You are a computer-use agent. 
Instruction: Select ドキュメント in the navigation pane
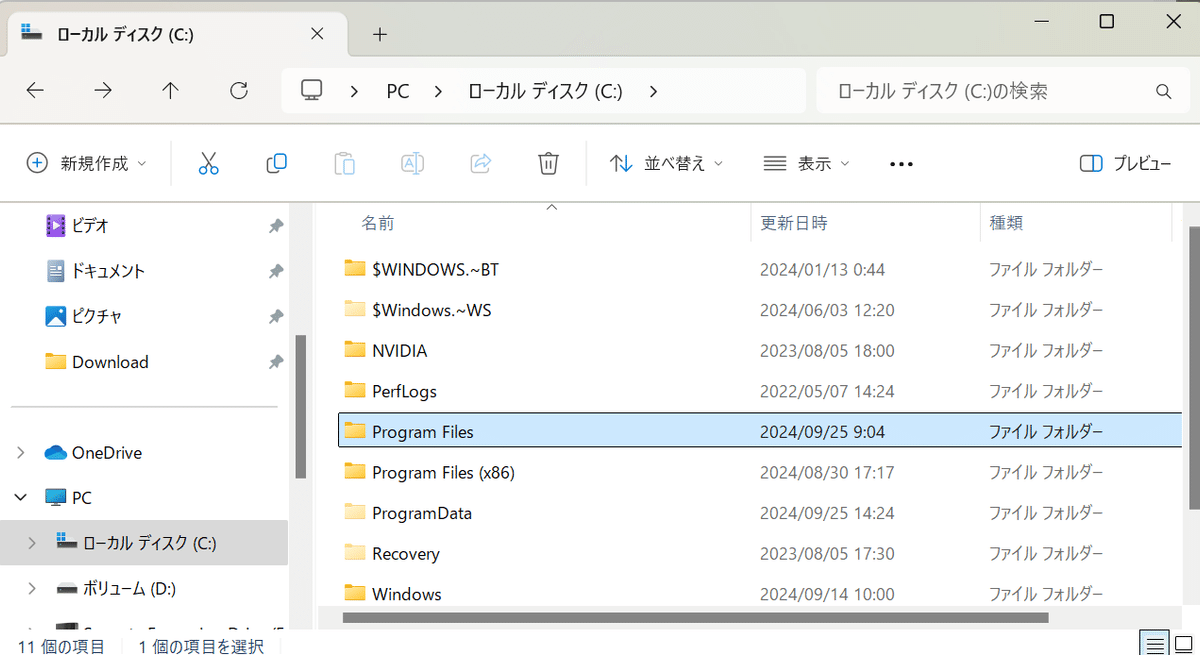[x=108, y=271]
